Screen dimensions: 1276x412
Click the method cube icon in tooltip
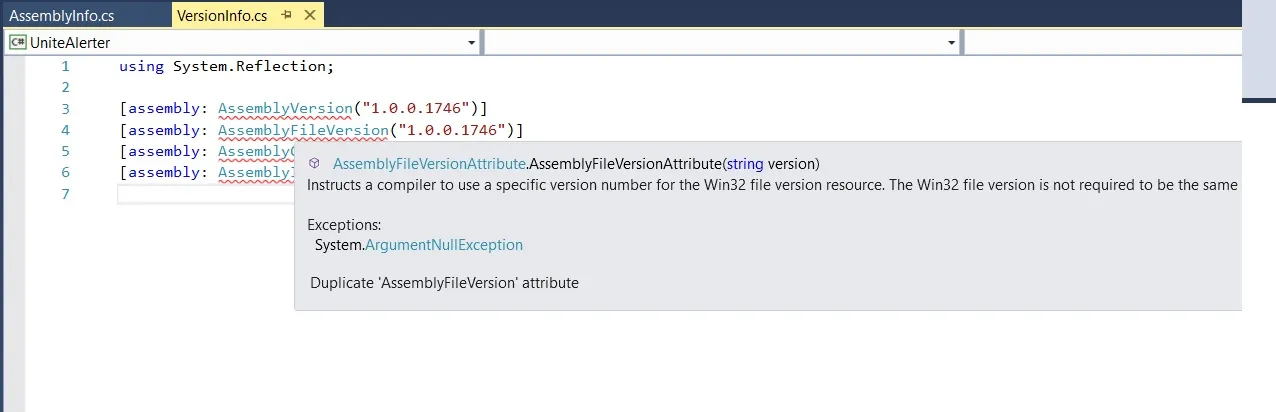coord(314,163)
